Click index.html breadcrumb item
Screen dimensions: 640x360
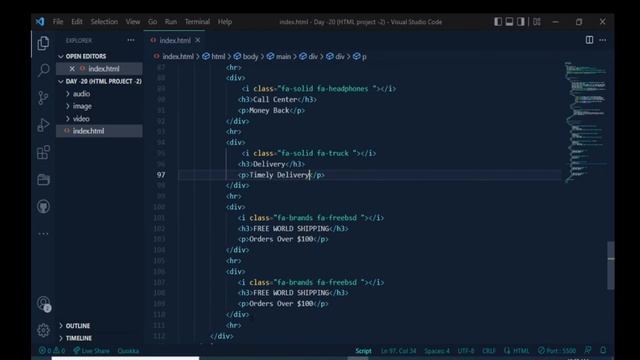click(178, 56)
